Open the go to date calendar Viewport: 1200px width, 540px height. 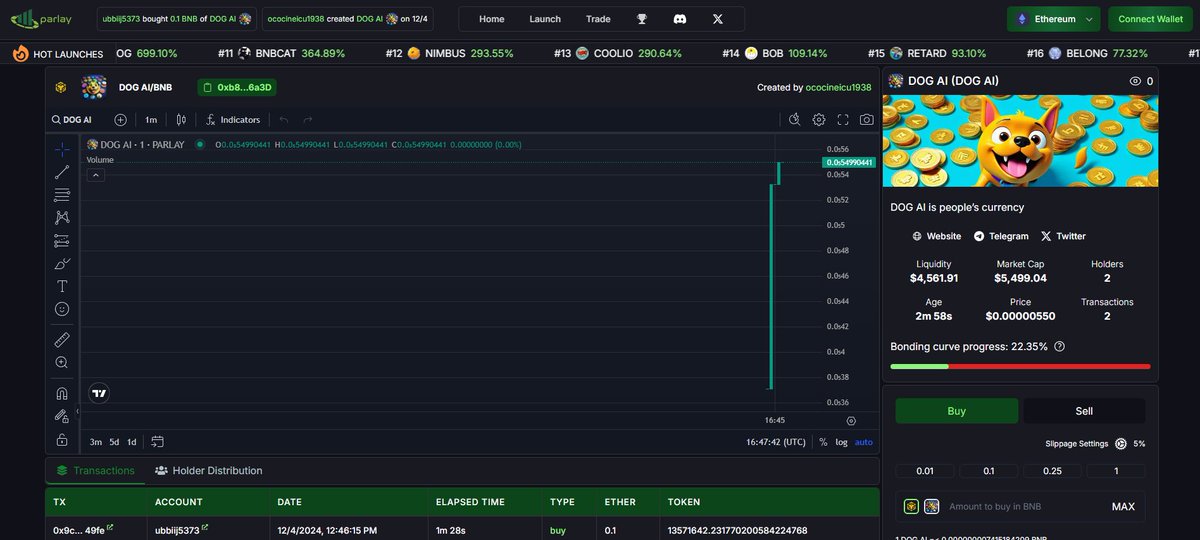click(x=157, y=442)
